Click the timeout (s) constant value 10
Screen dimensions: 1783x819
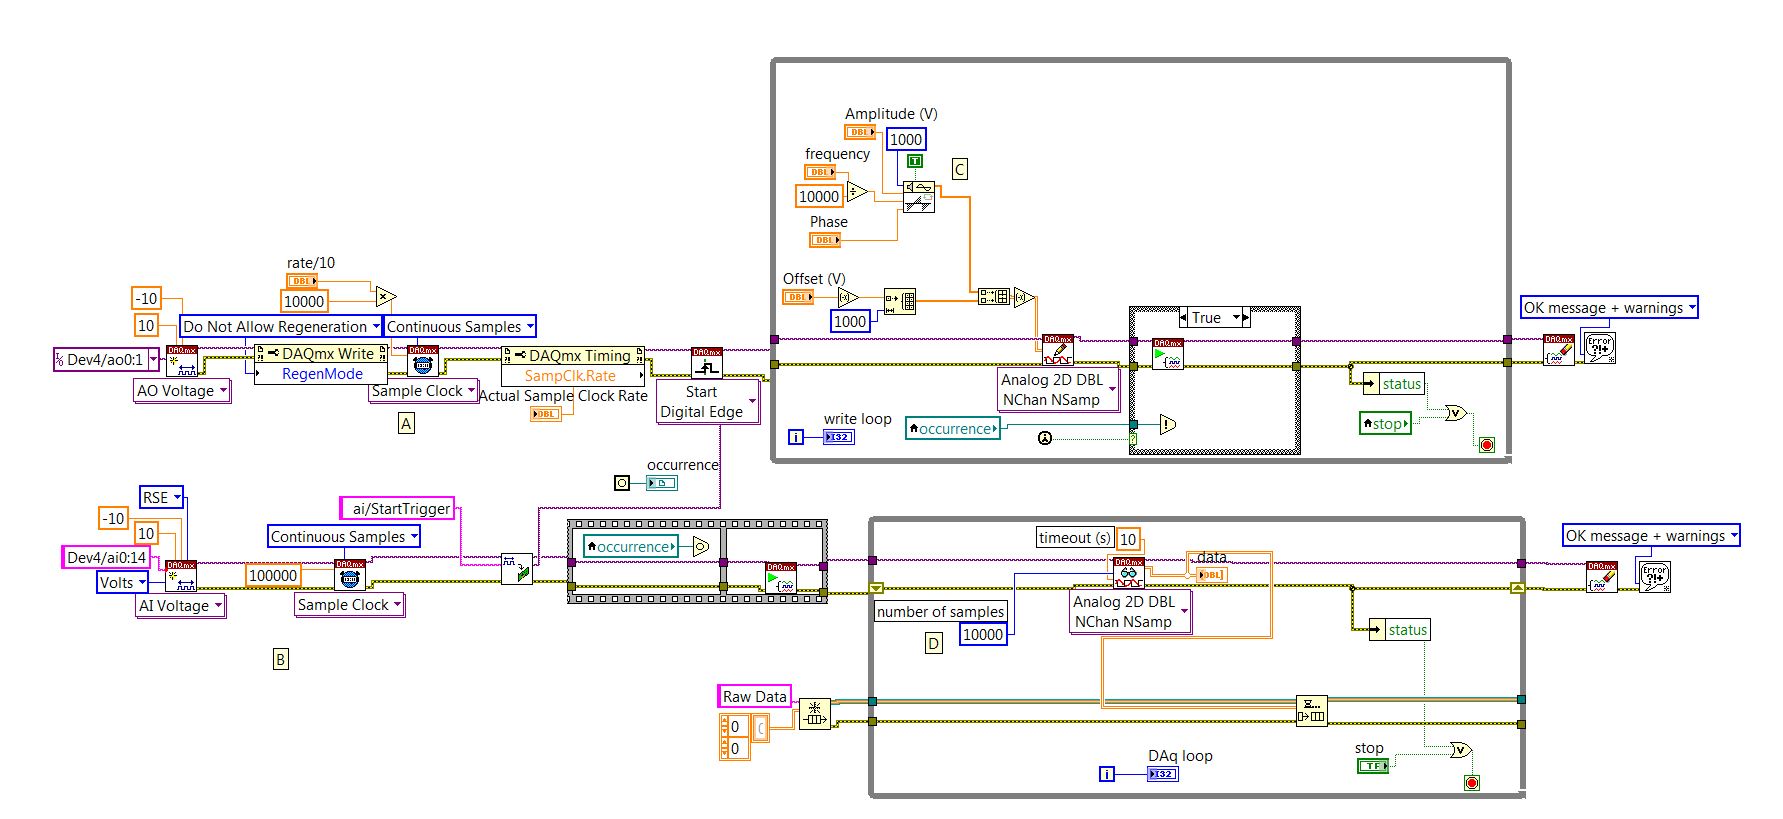(1128, 539)
